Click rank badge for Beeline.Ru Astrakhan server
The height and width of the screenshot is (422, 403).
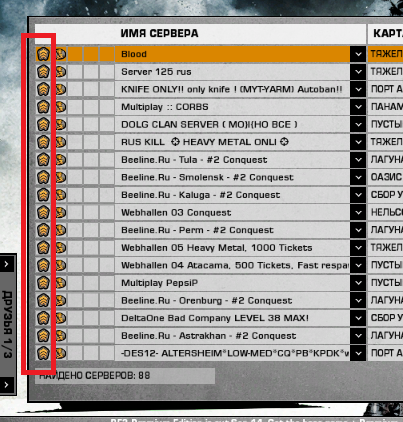(43, 336)
